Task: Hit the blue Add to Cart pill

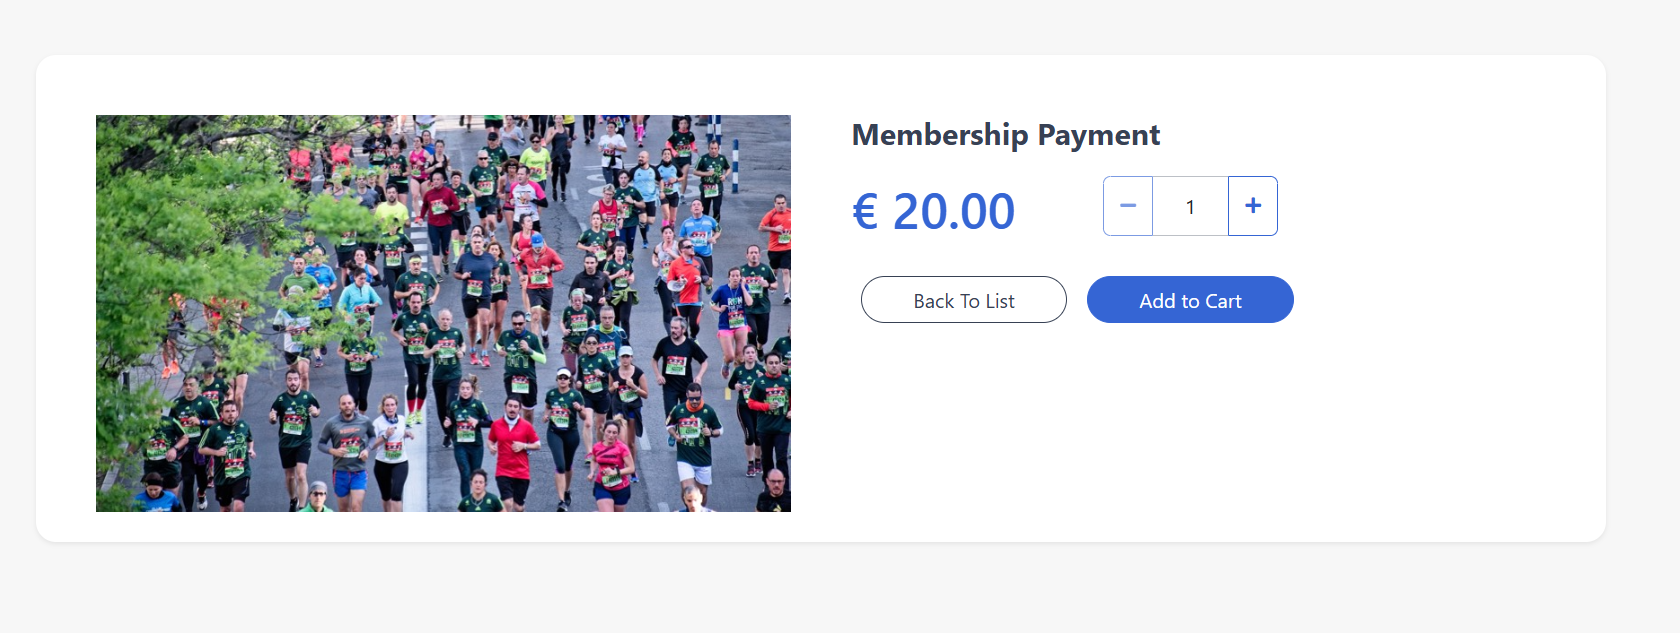Action: [1190, 300]
